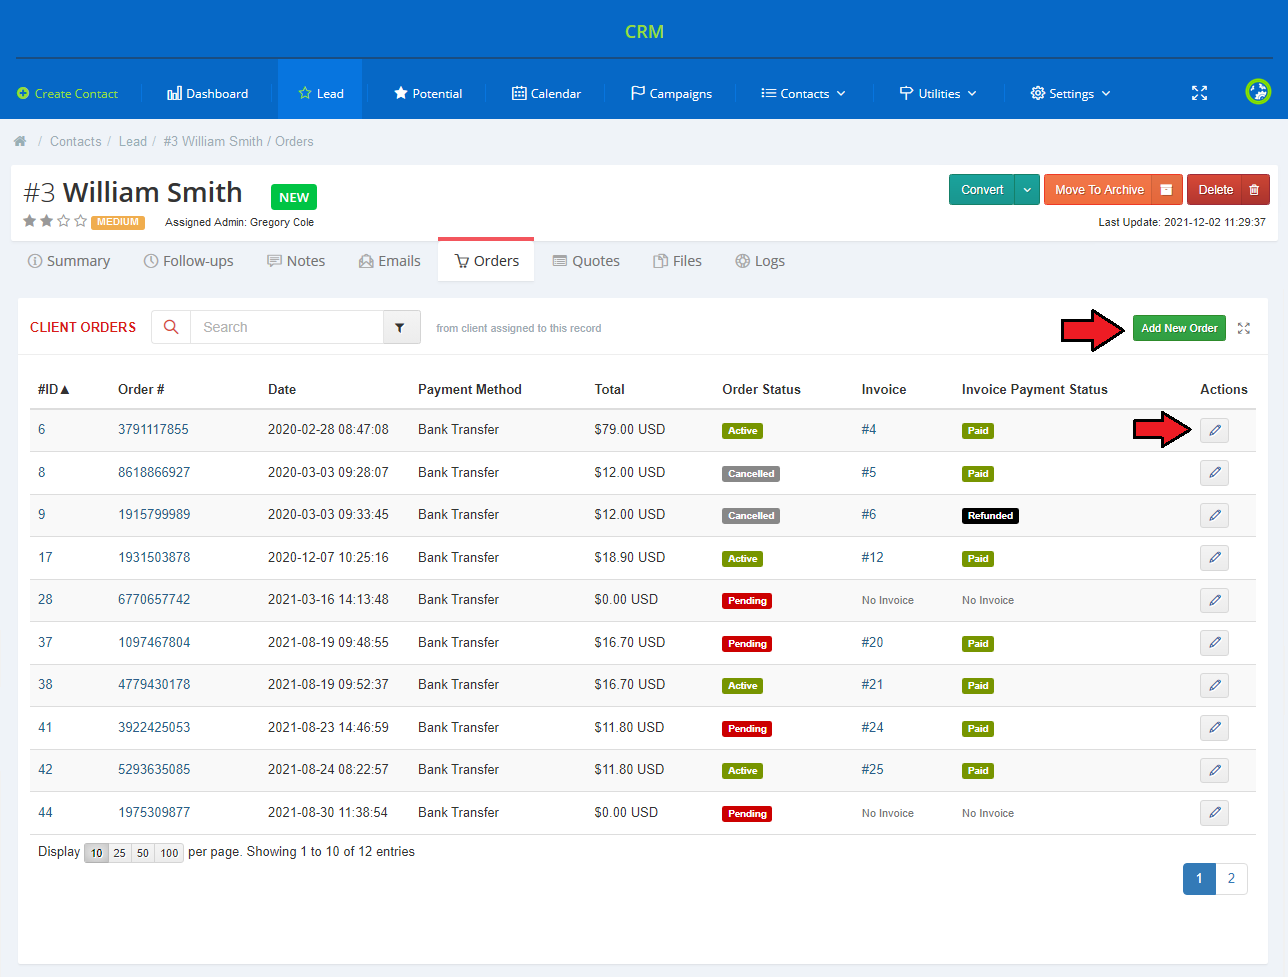Open Dashboard from navigation bar
1288x977 pixels.
pos(208,93)
